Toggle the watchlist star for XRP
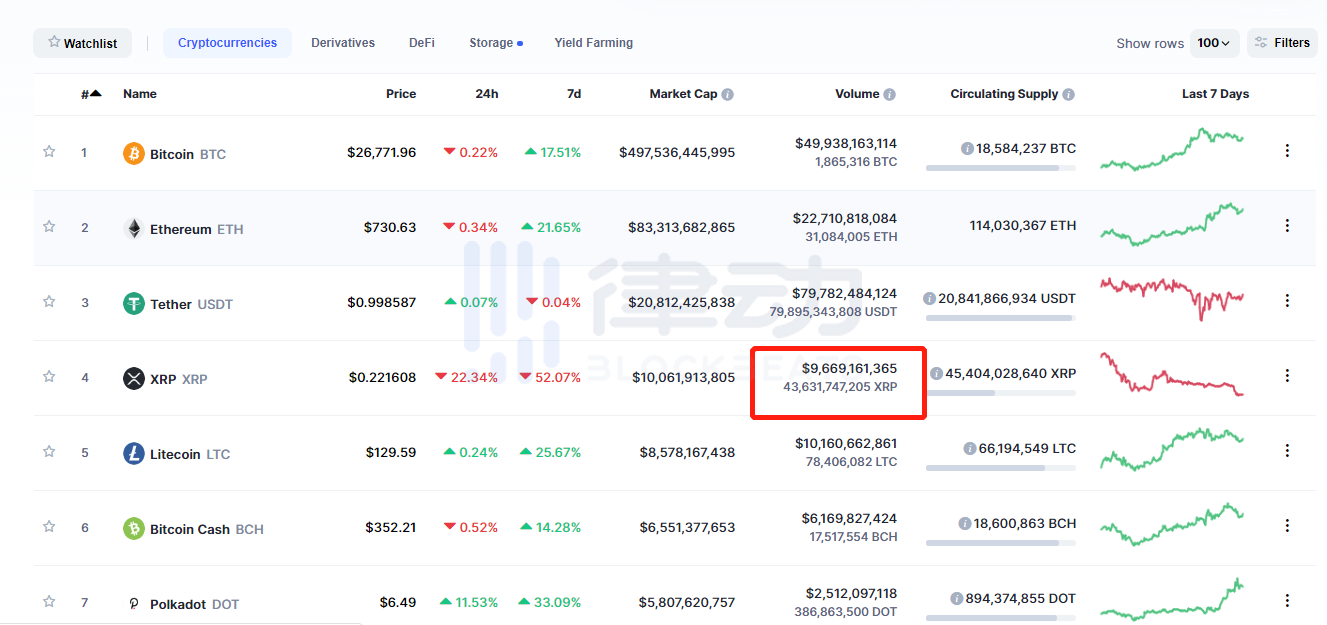Viewport: 1327px width, 625px height. [49, 376]
